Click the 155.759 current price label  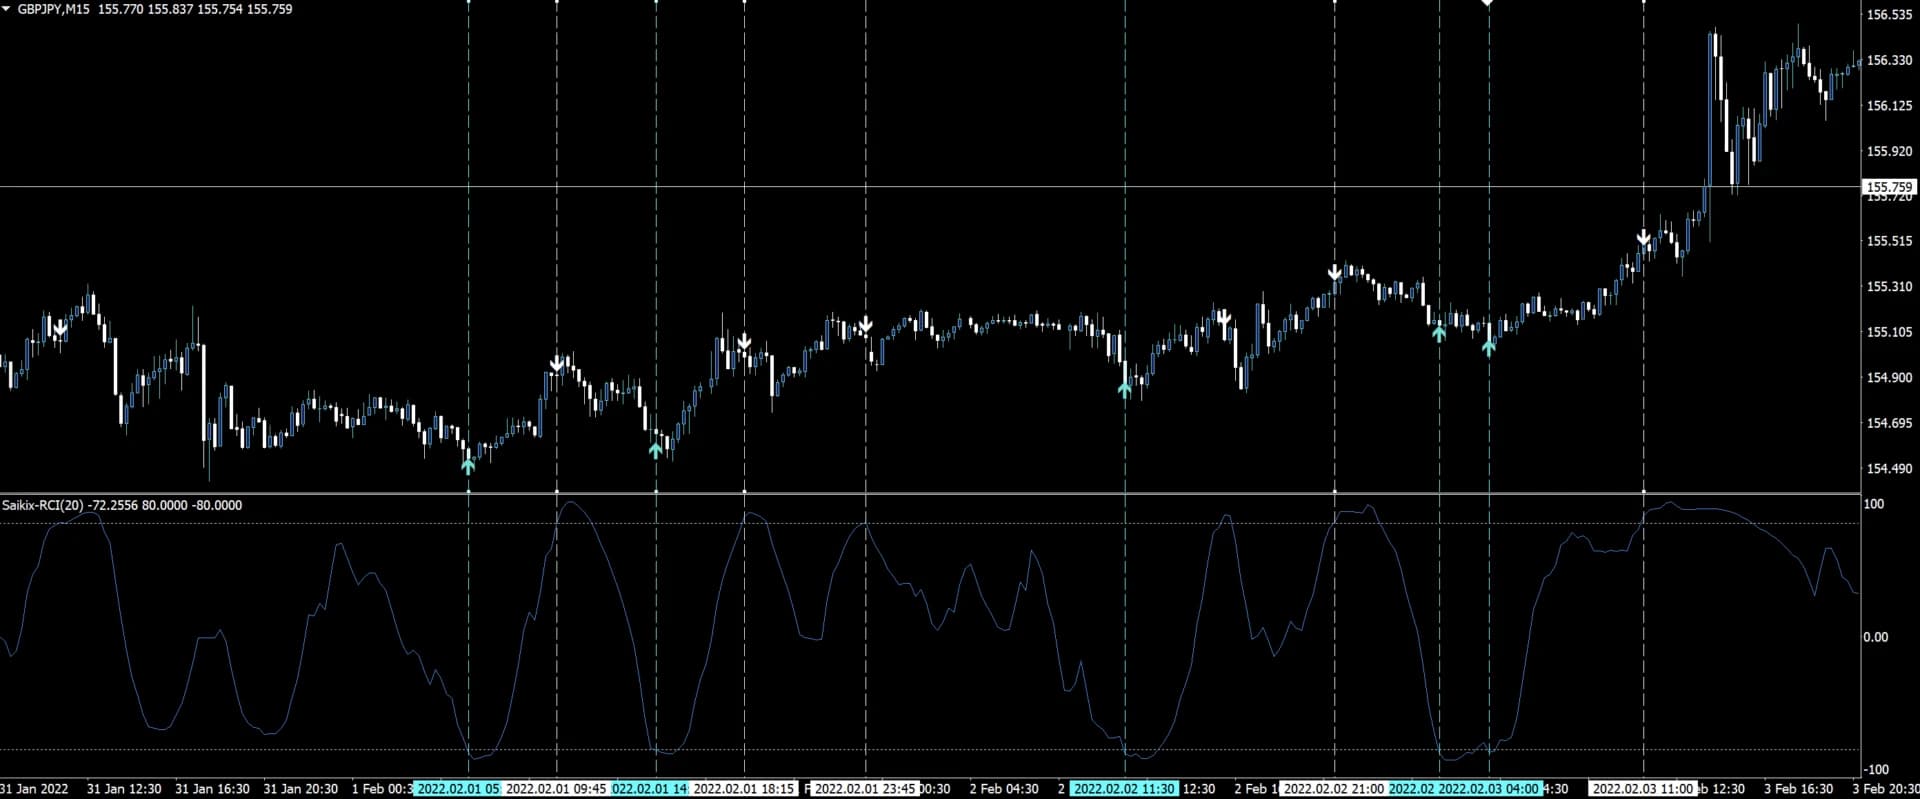[x=1889, y=187]
